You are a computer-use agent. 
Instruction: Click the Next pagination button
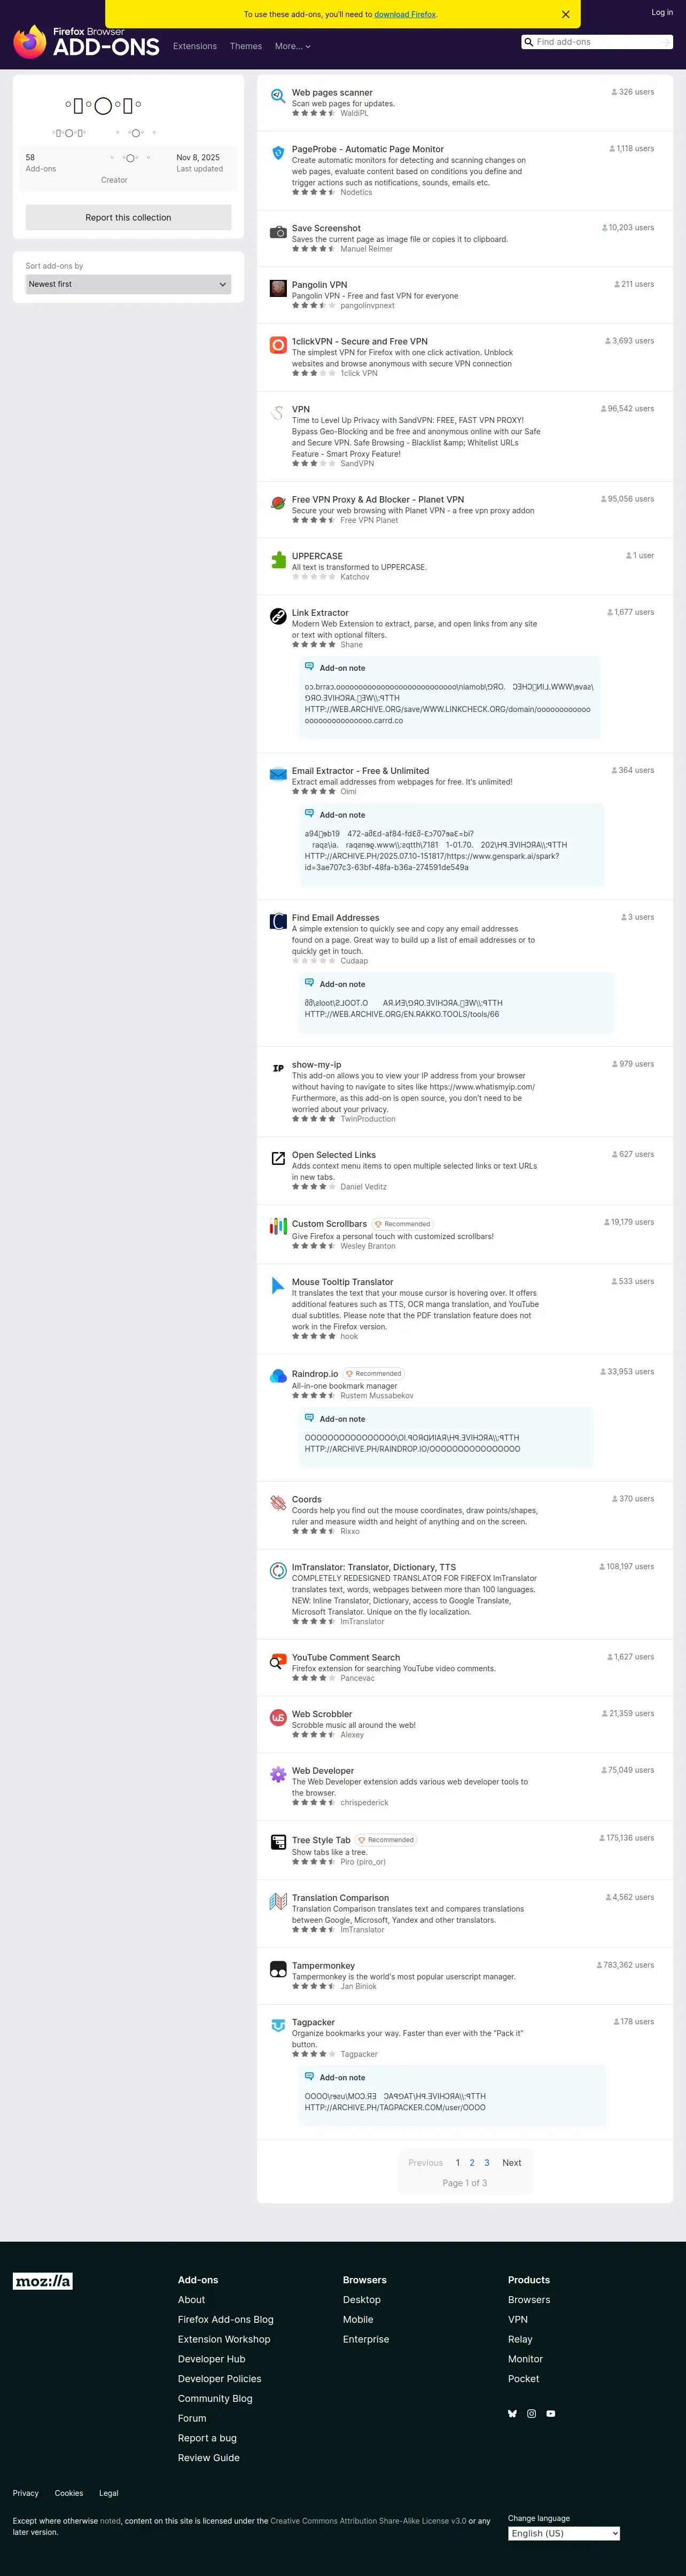[512, 2162]
